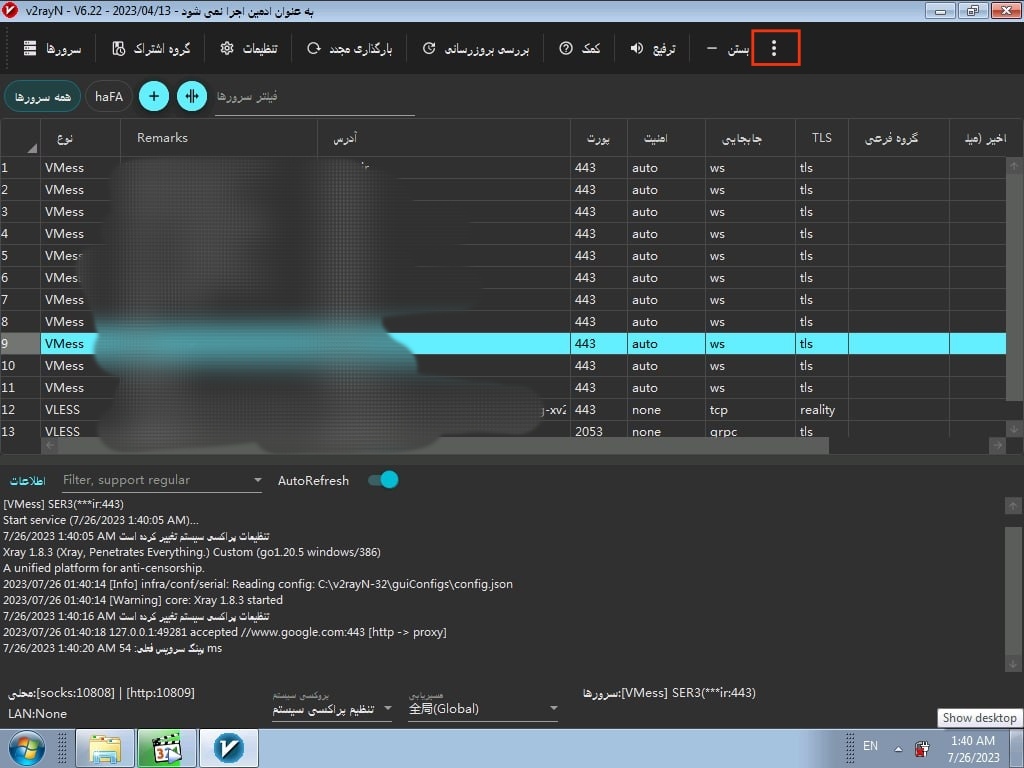Click the three-dot more options icon
The image size is (1024, 768).
click(x=774, y=48)
